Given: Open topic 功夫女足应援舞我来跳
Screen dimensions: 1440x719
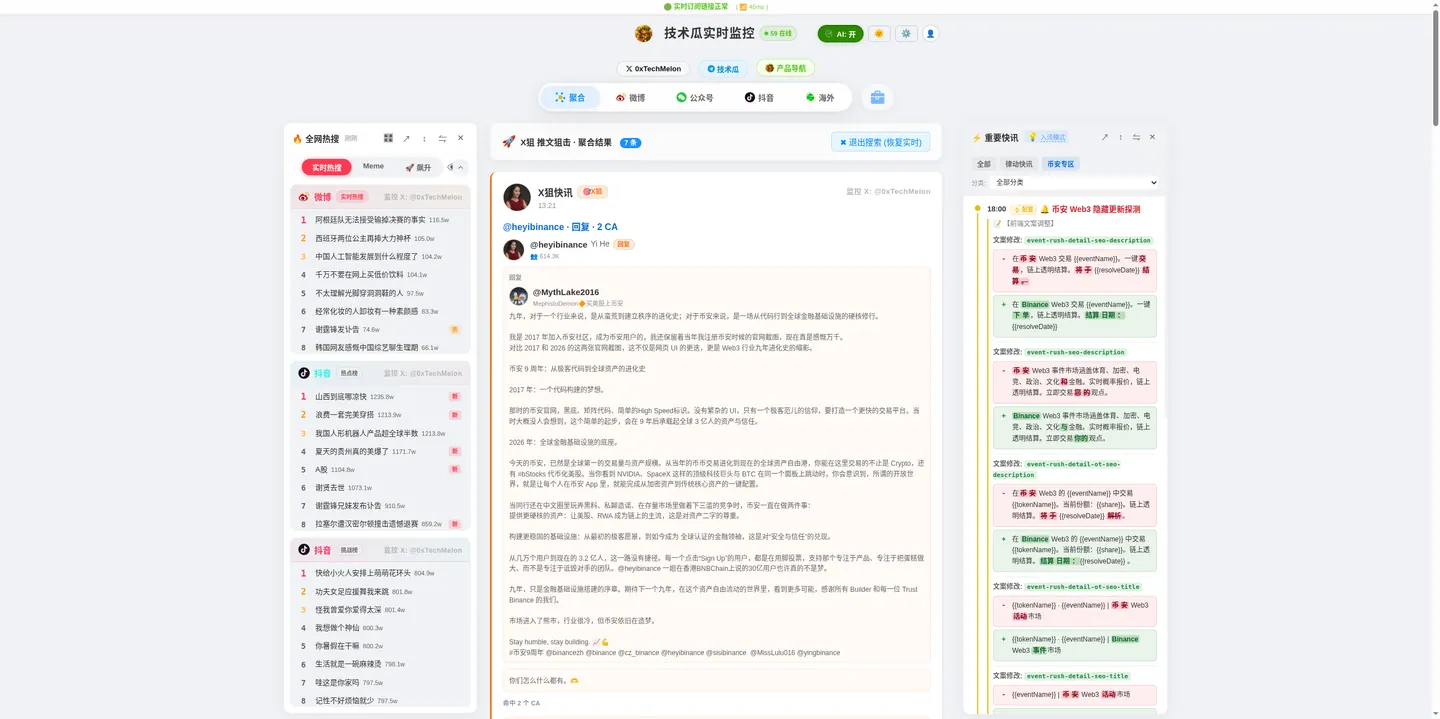Looking at the screenshot, I should click(352, 591).
